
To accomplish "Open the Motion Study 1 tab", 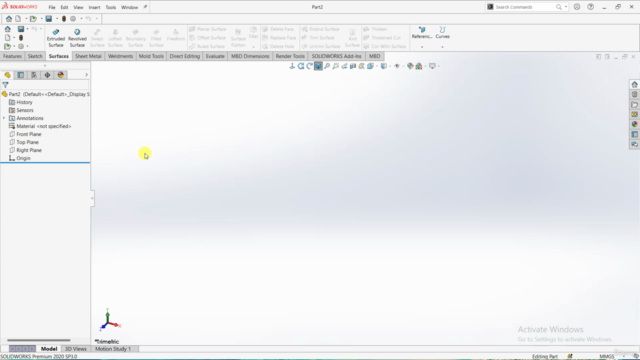I will 113,349.
